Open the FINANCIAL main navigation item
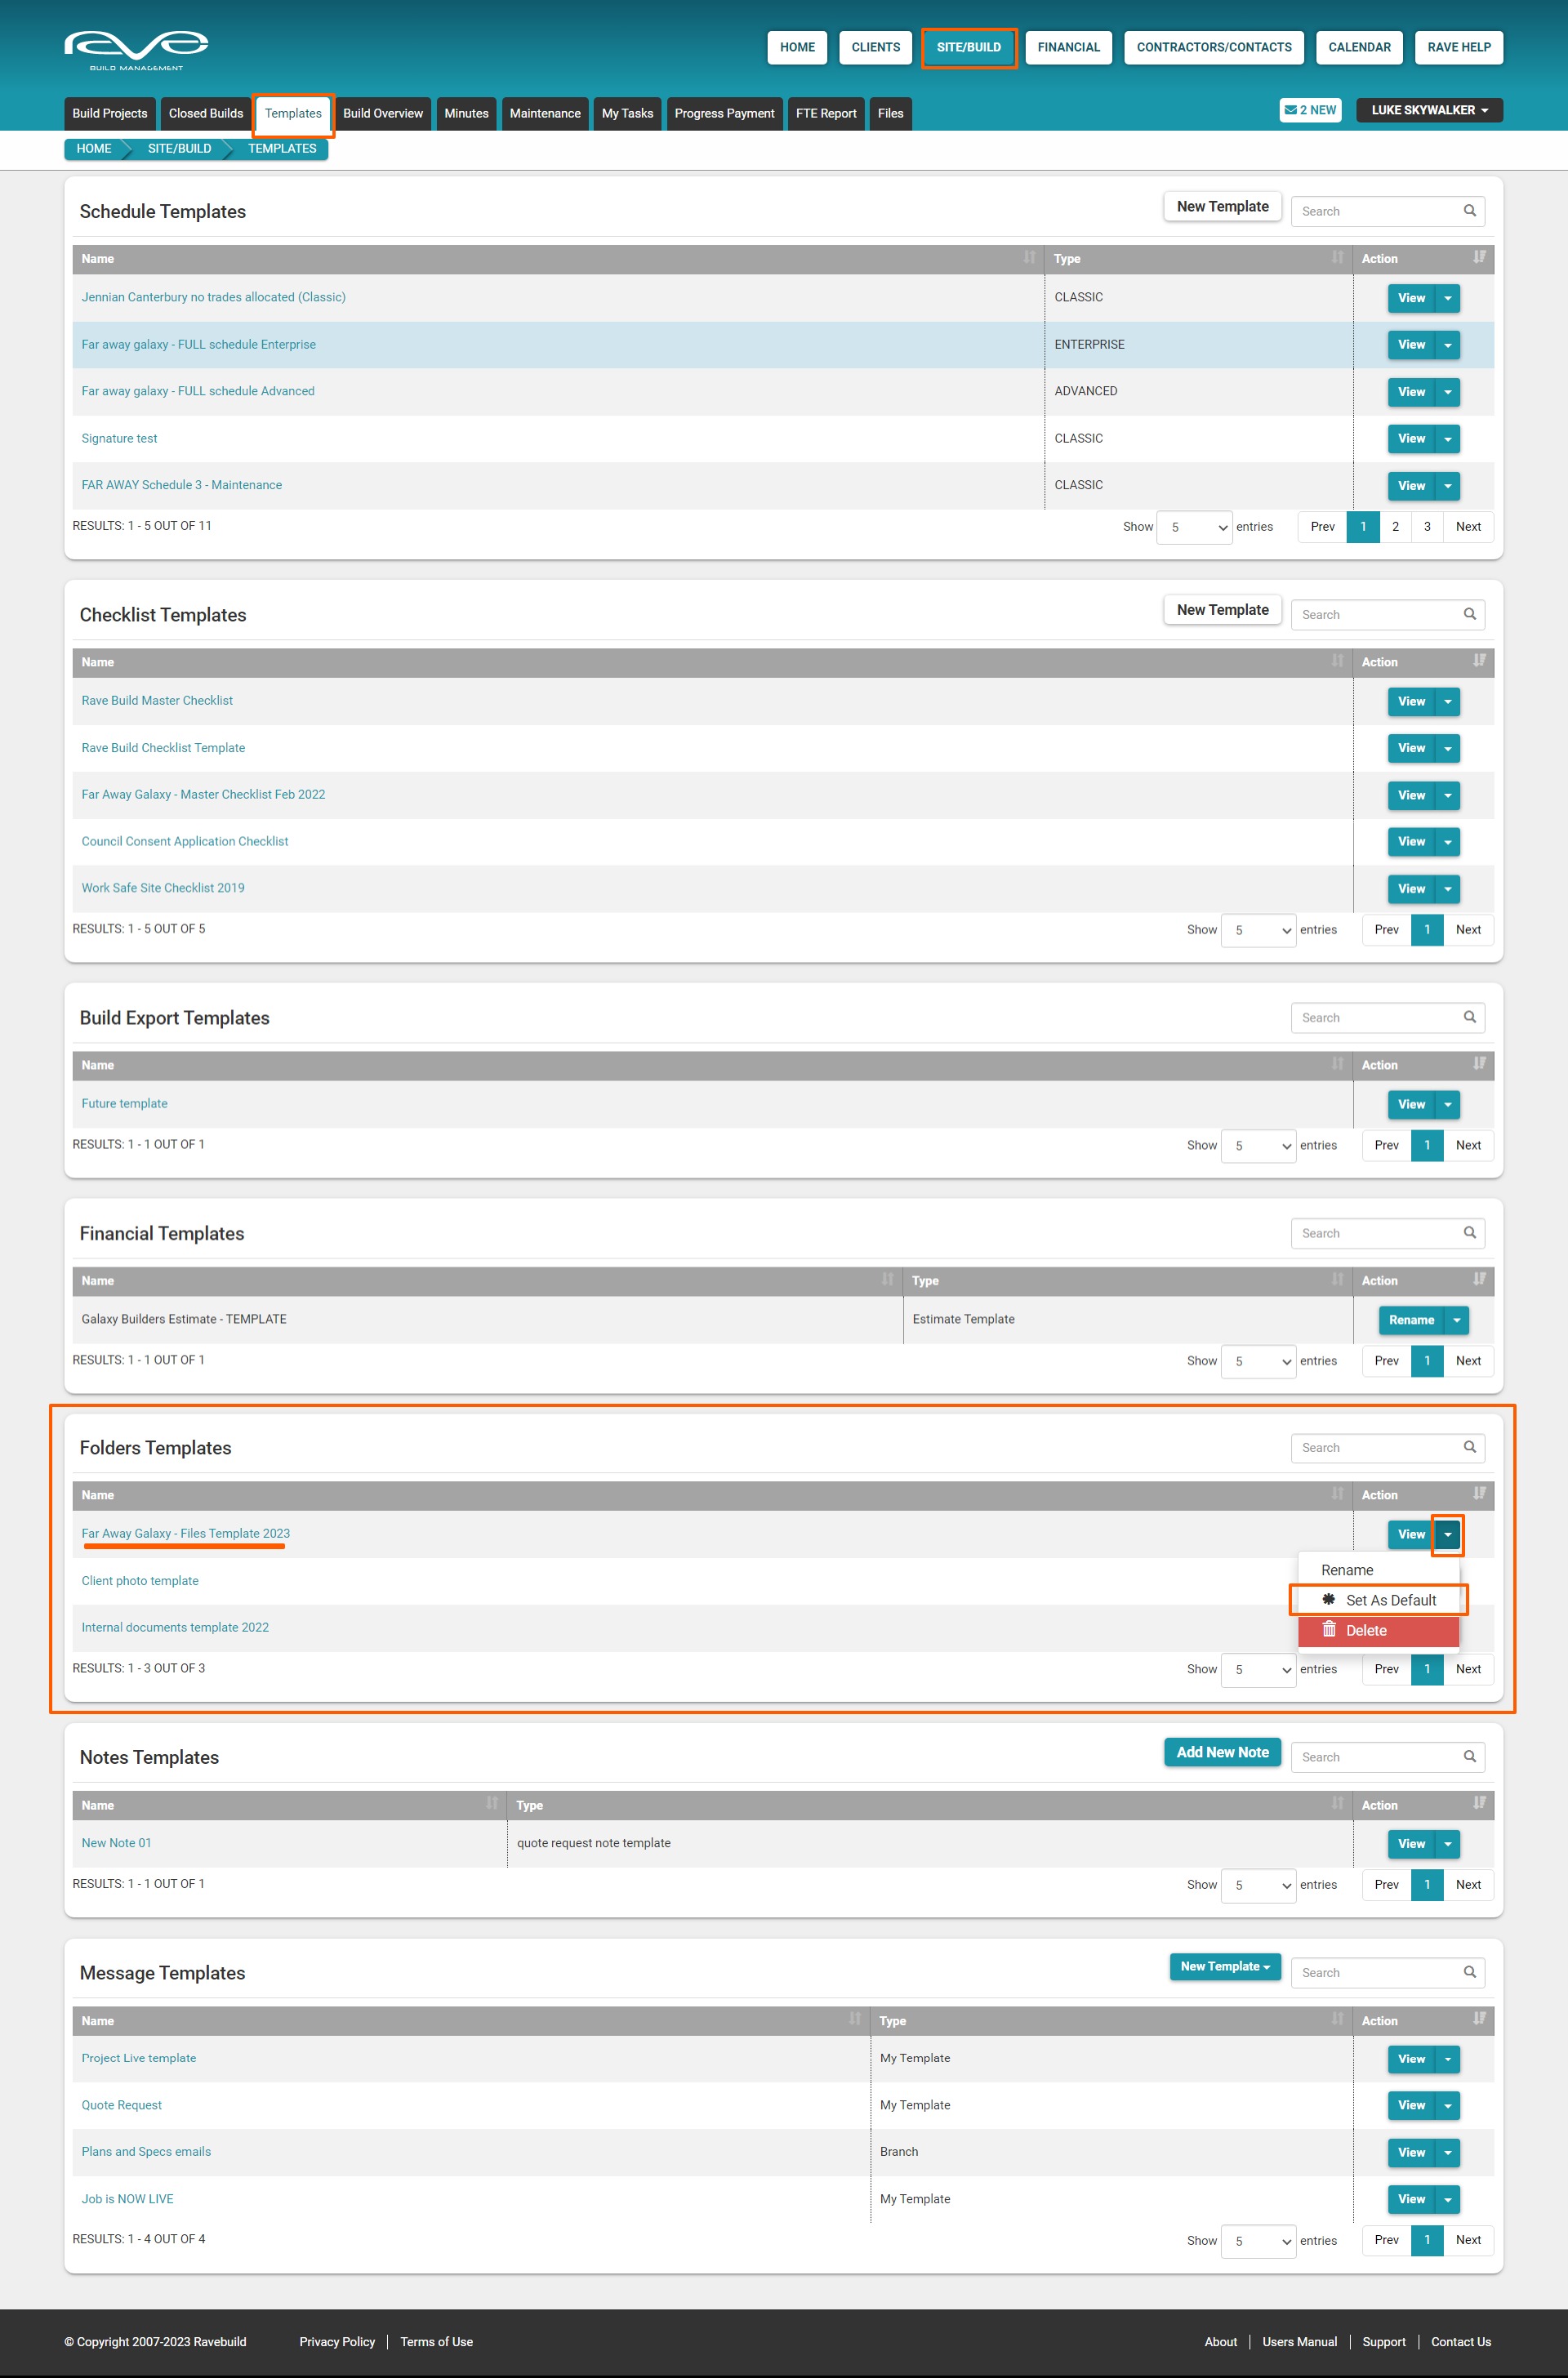 coord(1068,47)
